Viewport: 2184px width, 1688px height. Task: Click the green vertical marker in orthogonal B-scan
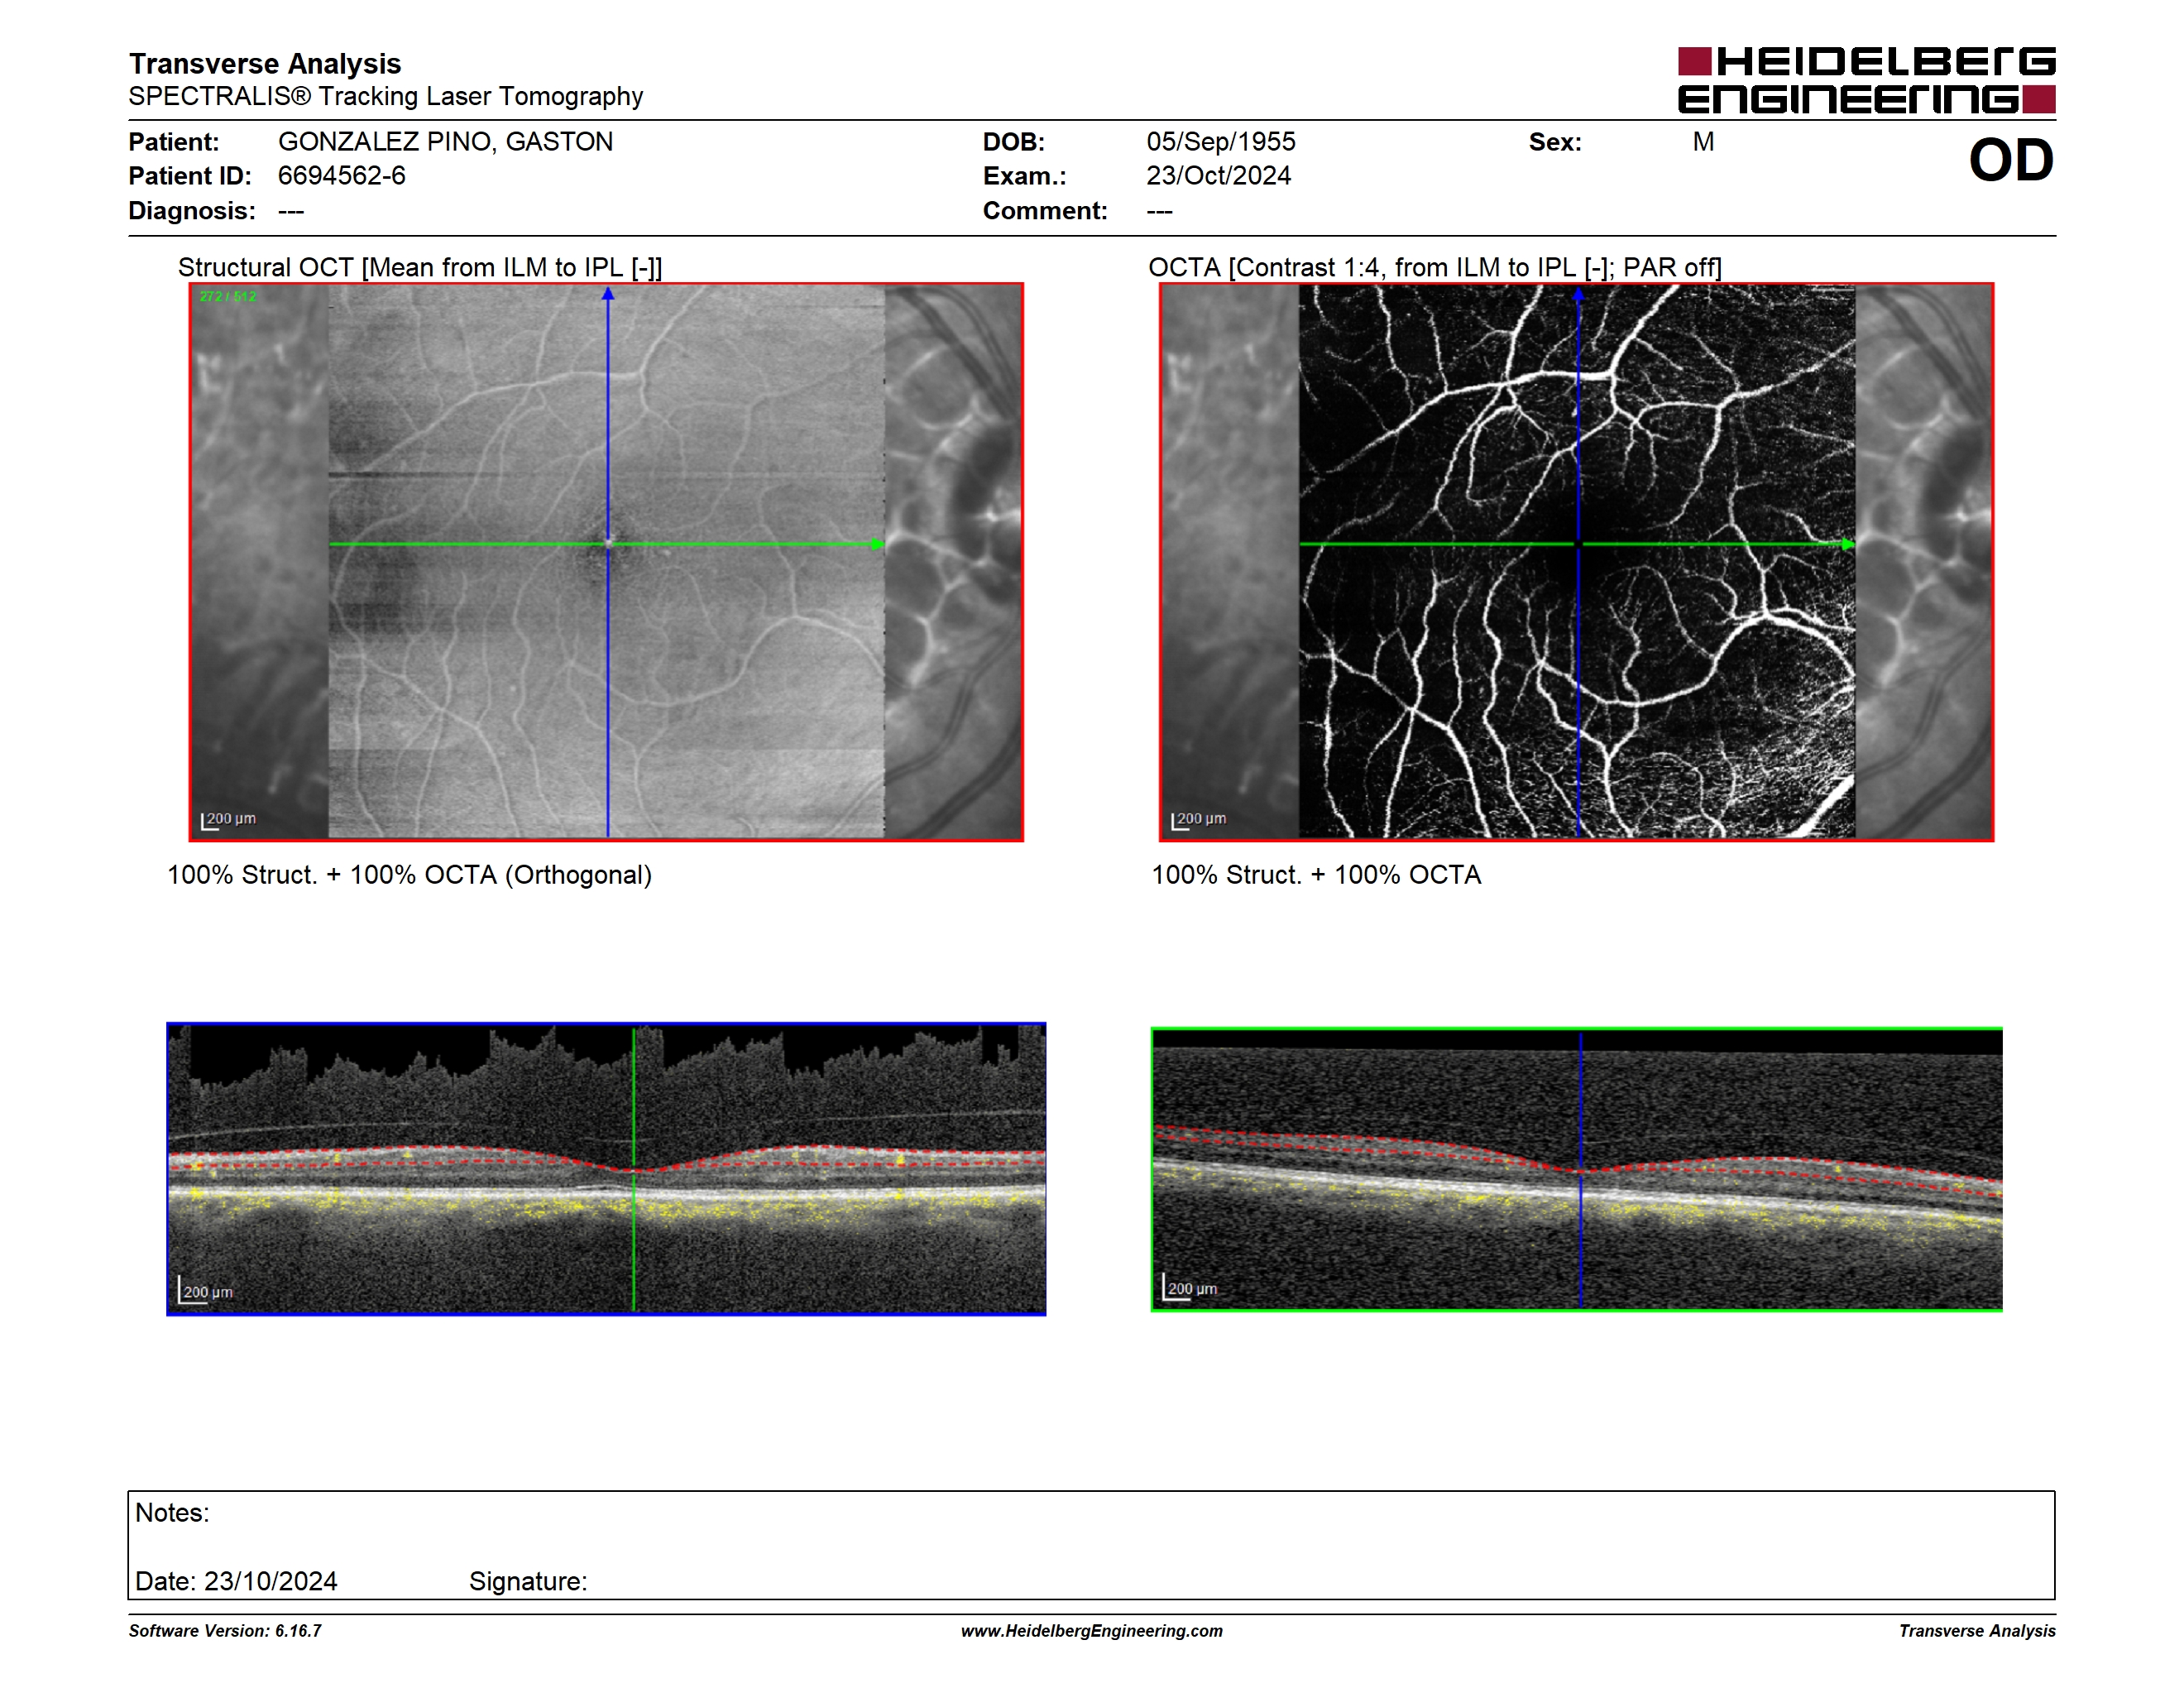pyautogui.click(x=634, y=1168)
